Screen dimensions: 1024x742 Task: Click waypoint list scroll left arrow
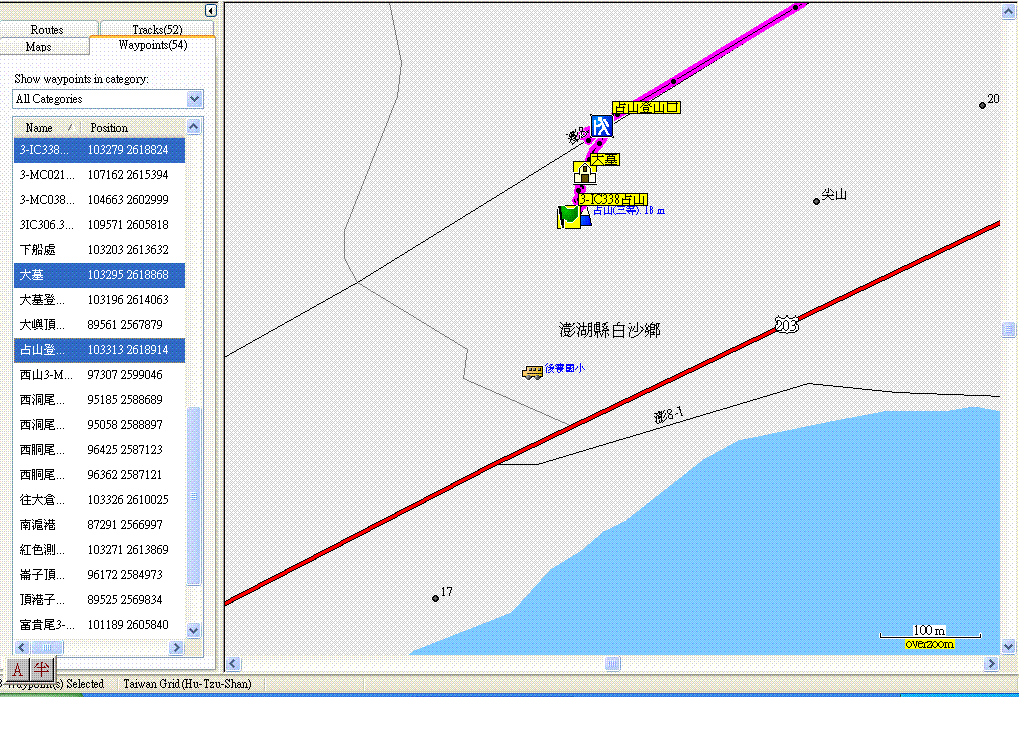point(22,647)
